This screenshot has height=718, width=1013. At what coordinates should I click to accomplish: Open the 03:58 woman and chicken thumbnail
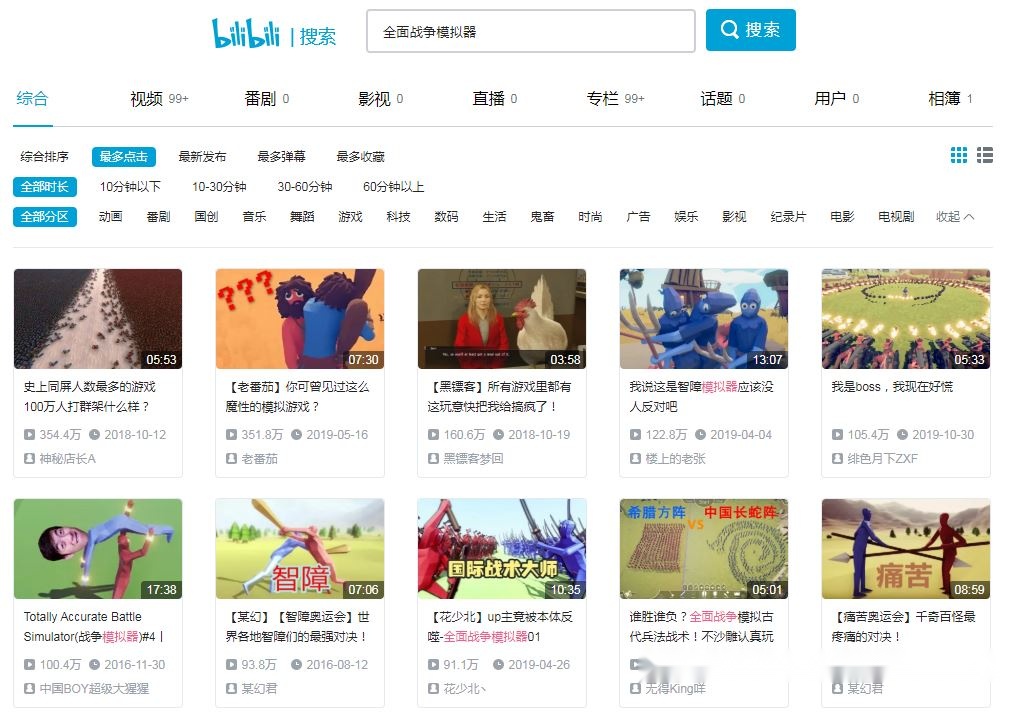point(502,319)
